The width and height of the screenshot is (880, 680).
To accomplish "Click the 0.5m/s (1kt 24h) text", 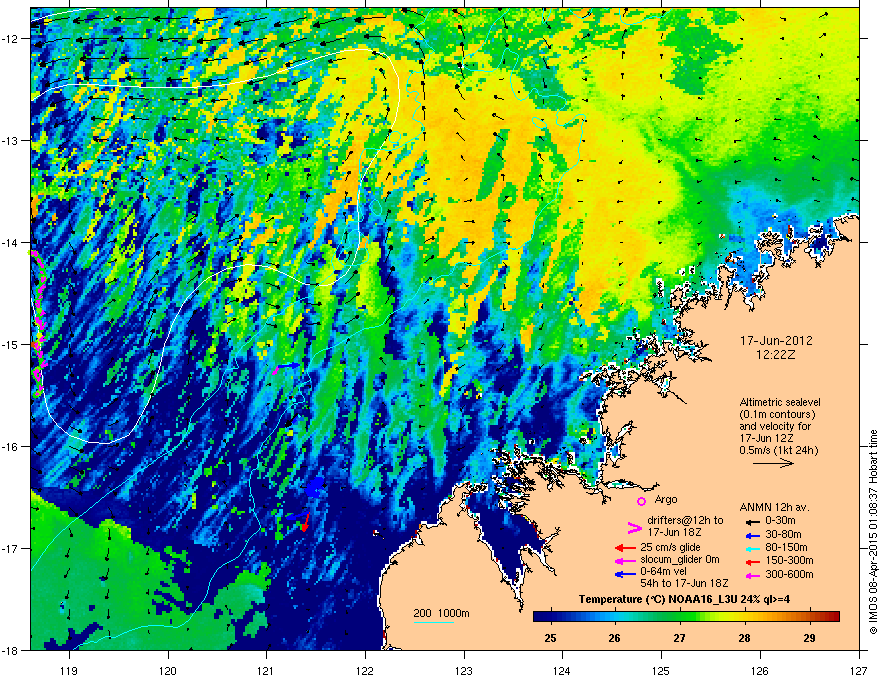I will [x=779, y=450].
